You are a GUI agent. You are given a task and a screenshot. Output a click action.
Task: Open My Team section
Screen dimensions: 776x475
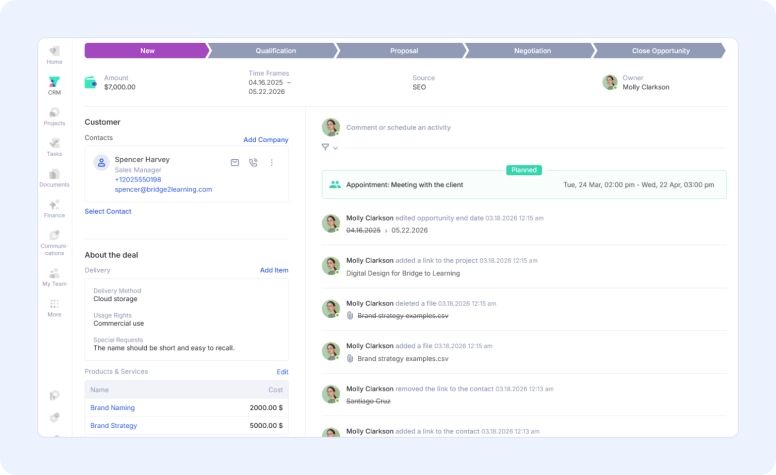tap(54, 277)
